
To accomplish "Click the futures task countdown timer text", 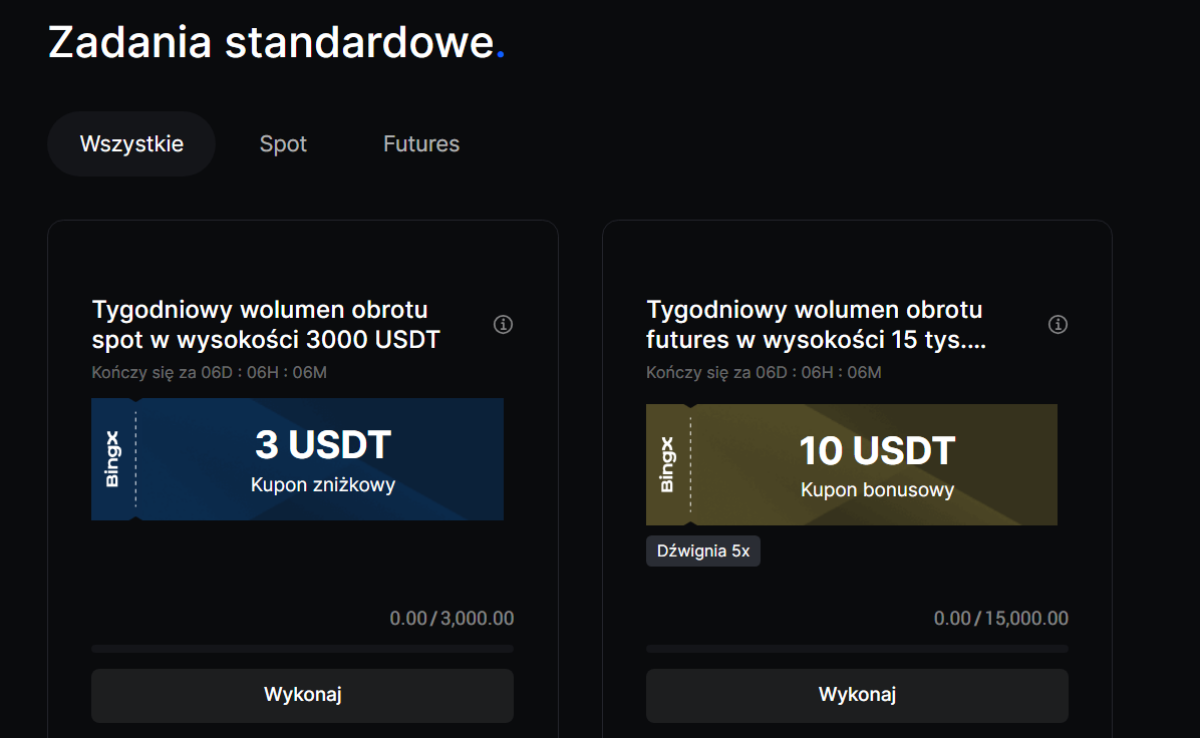I will click(x=764, y=373).
